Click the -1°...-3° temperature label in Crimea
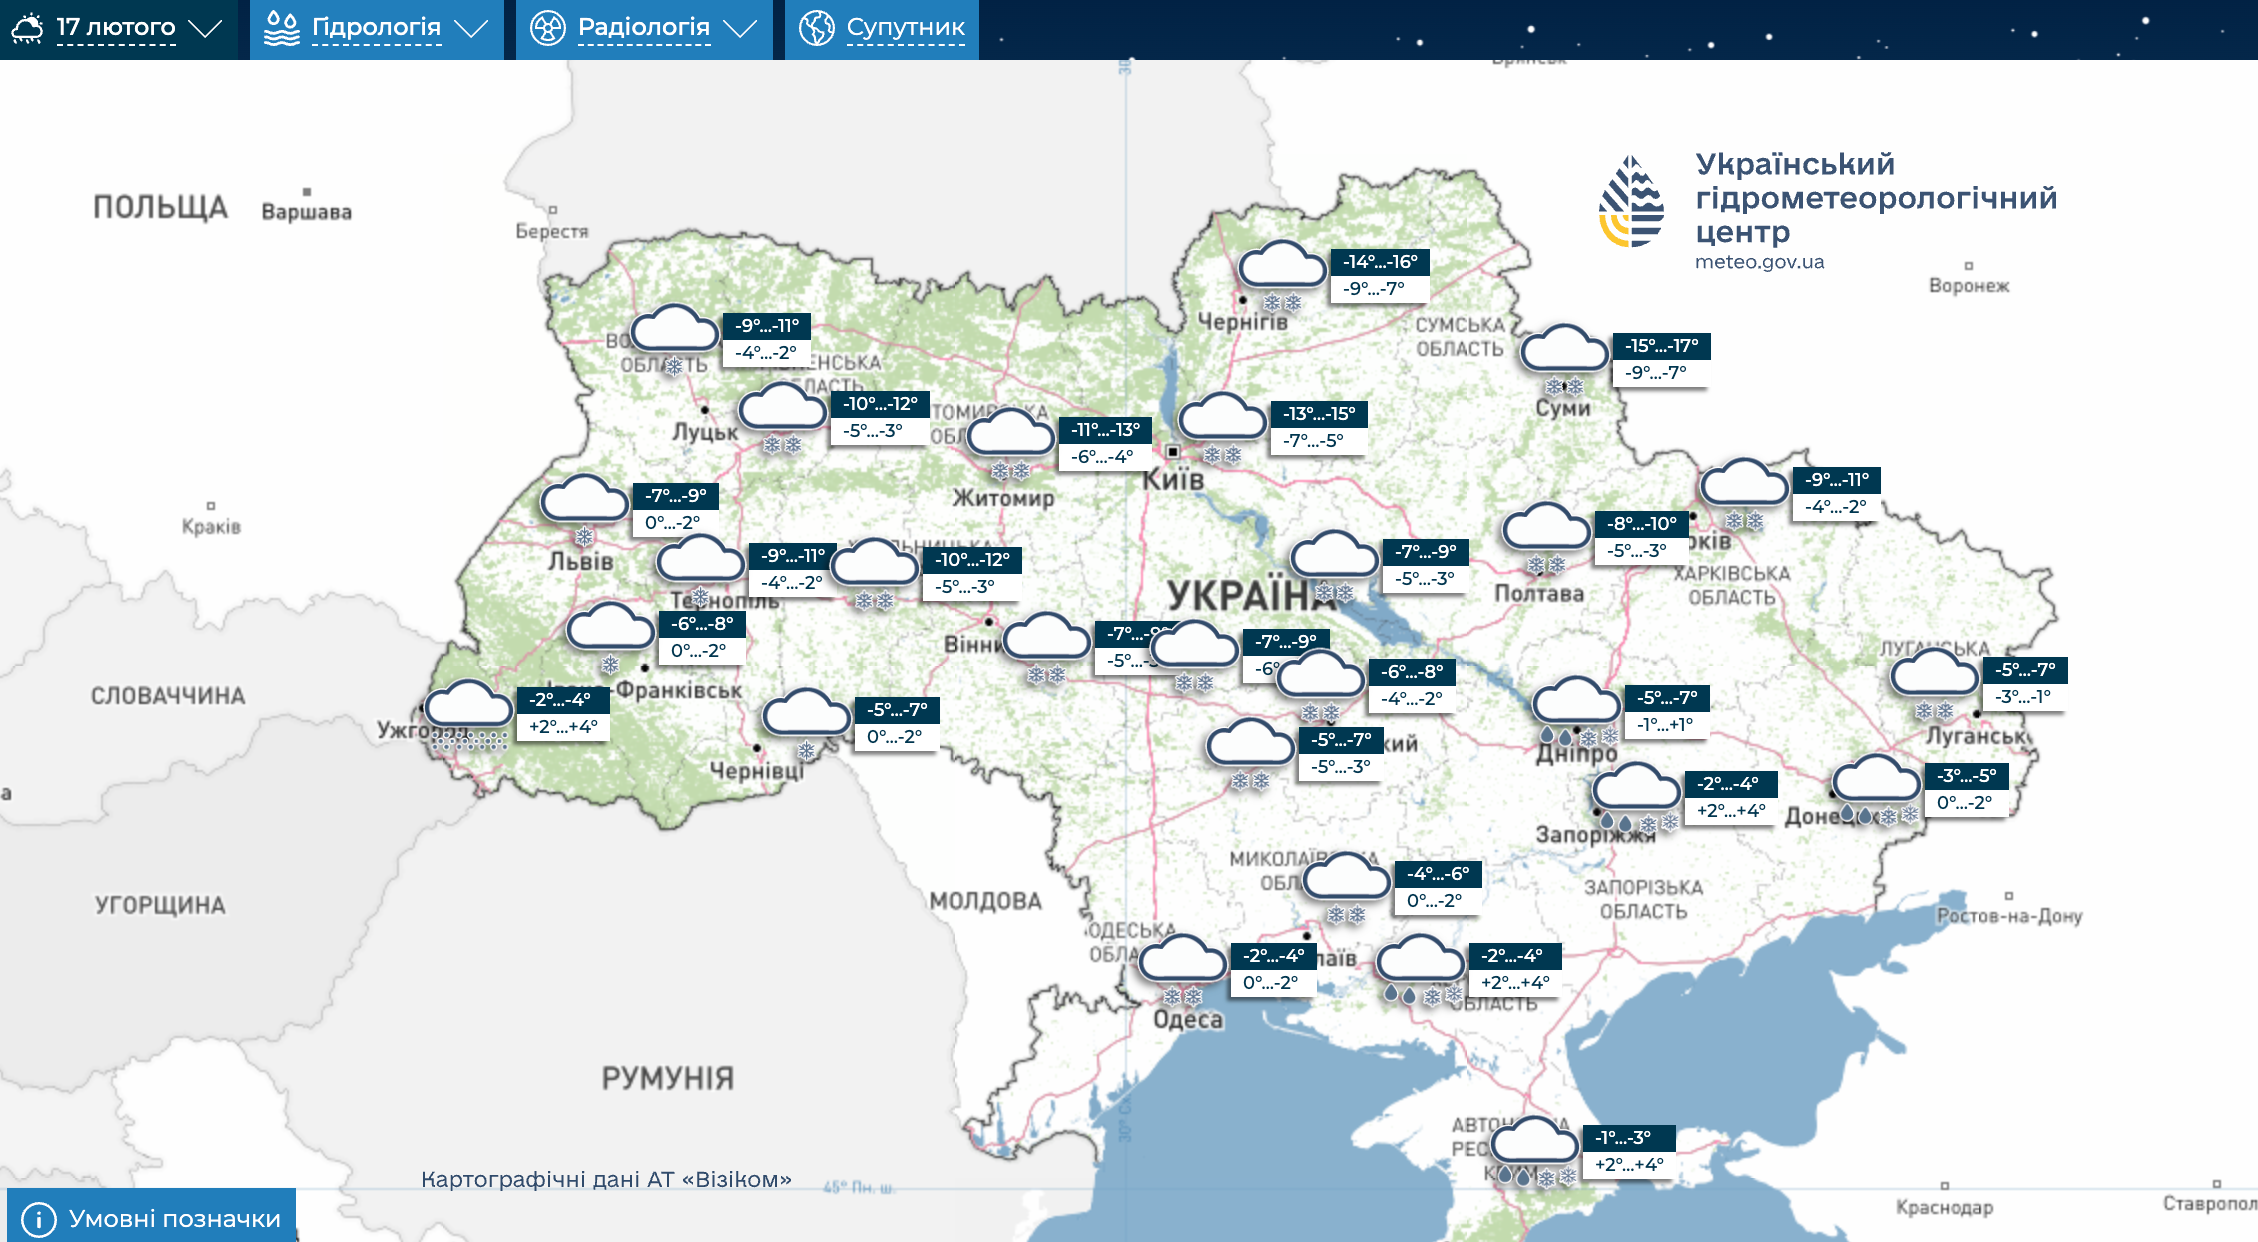This screenshot has height=1242, width=2258. tap(1623, 1138)
